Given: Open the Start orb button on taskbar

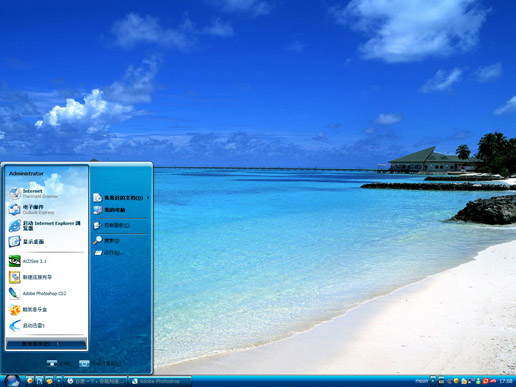Looking at the screenshot, I should pyautogui.click(x=12, y=381).
